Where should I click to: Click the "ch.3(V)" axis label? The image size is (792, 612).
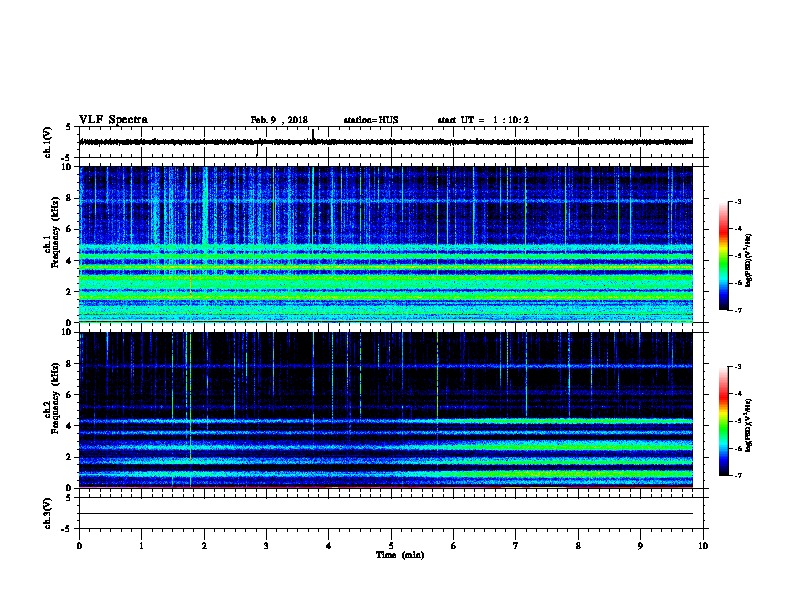click(x=48, y=513)
